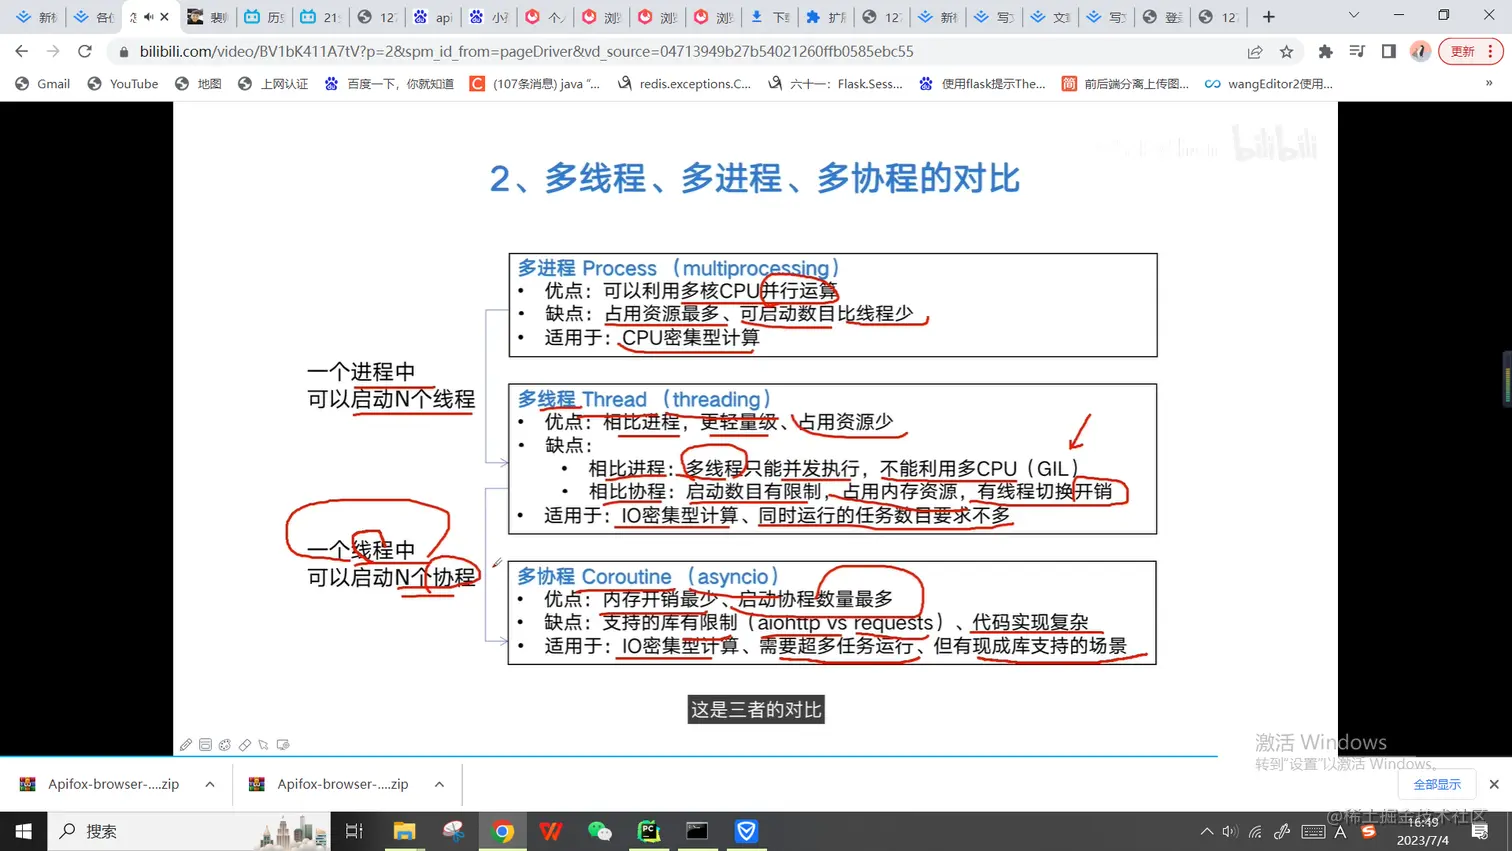Viewport: 1512px width, 851px height.
Task: Mute the audio on the active tab
Action: pos(148,17)
